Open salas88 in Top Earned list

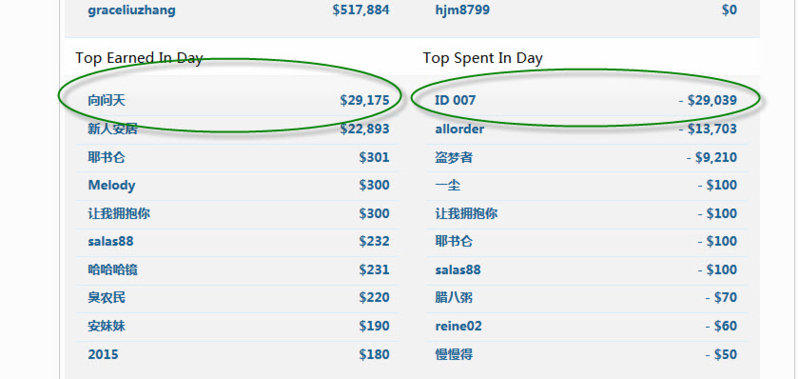point(111,241)
